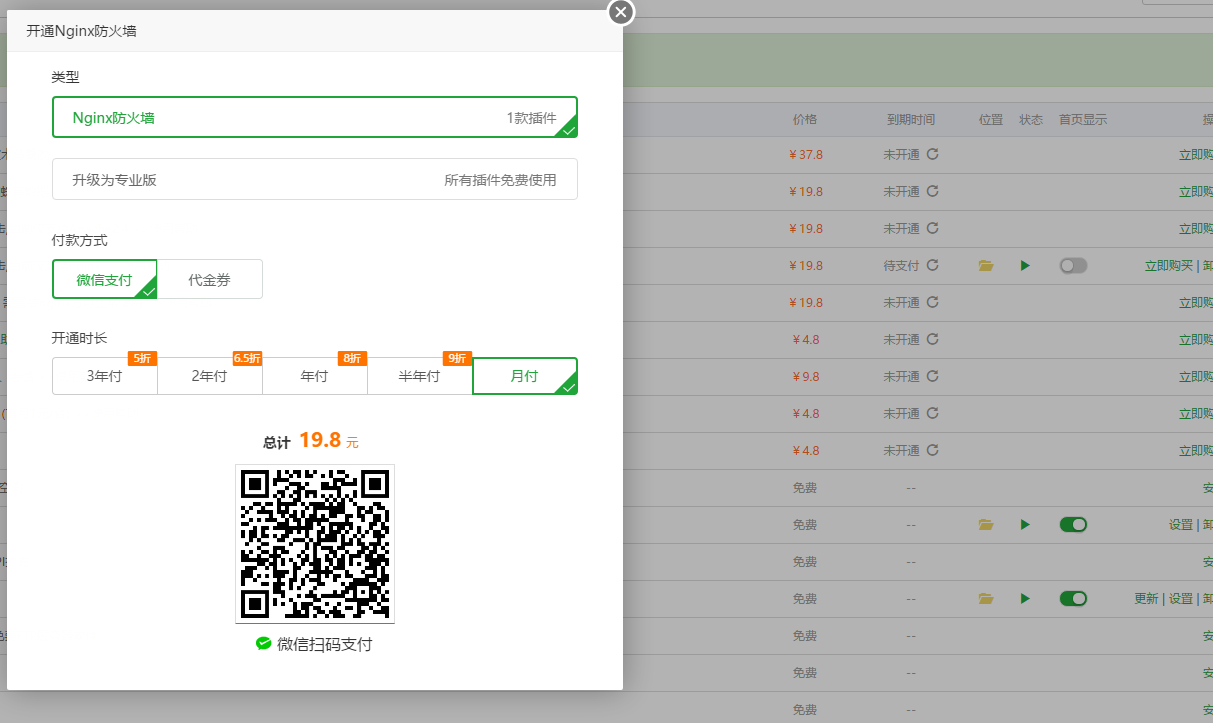Image resolution: width=1213 pixels, height=723 pixels.
Task: Pick the 2年付 duration option
Action: coord(210,376)
